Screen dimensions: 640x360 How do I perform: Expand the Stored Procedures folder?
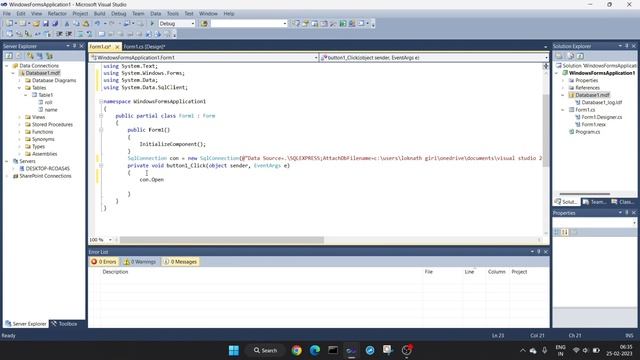(19, 124)
